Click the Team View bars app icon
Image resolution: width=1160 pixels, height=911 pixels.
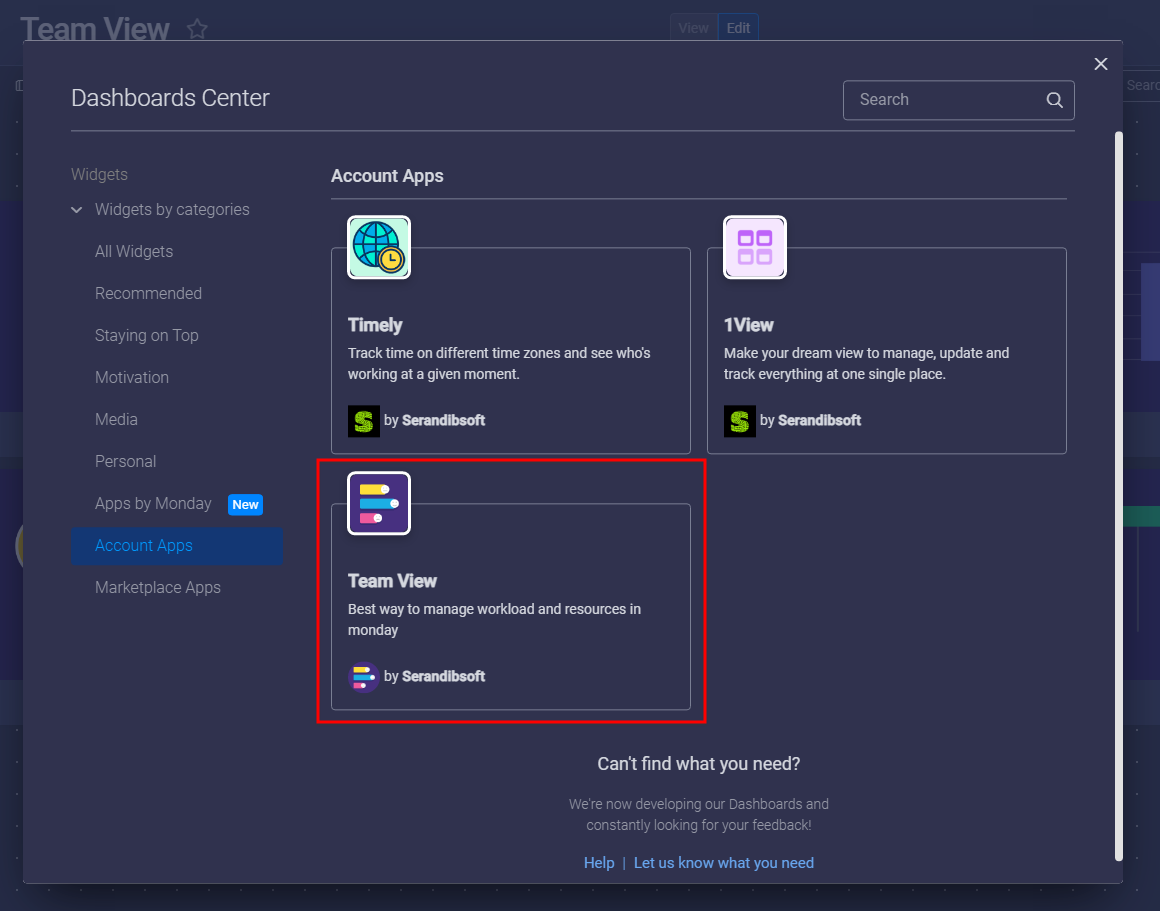click(379, 503)
